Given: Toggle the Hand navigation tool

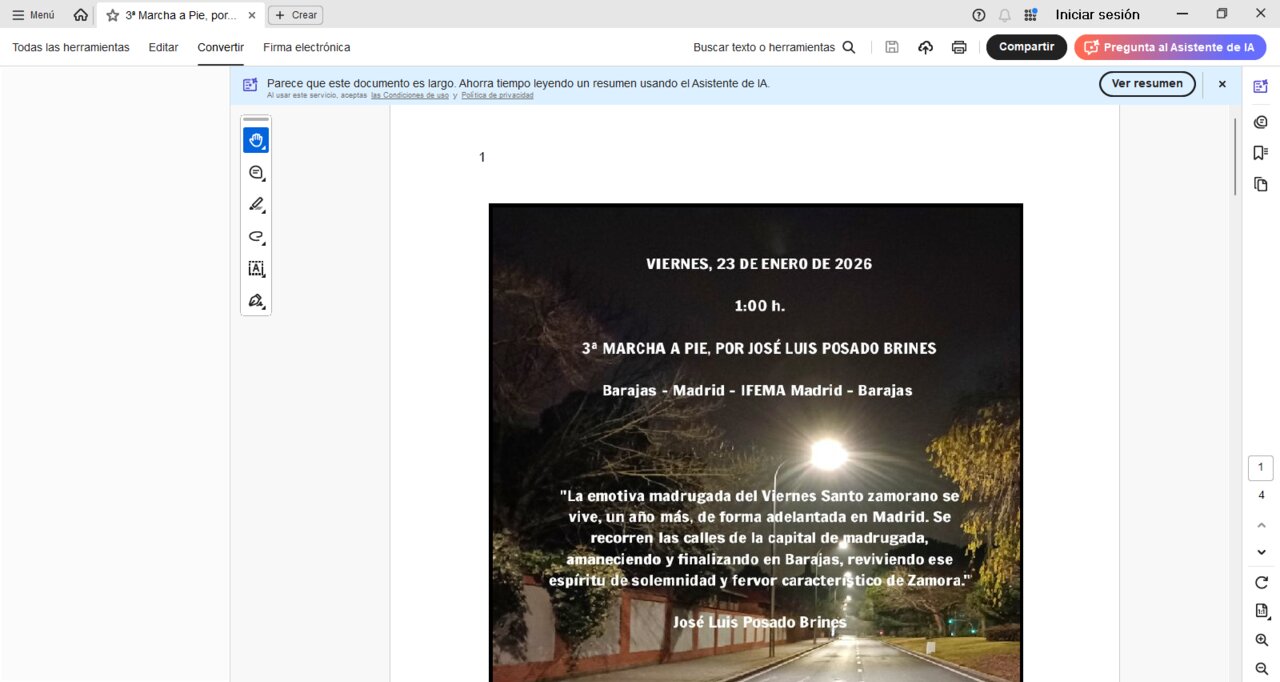Looking at the screenshot, I should tap(256, 140).
